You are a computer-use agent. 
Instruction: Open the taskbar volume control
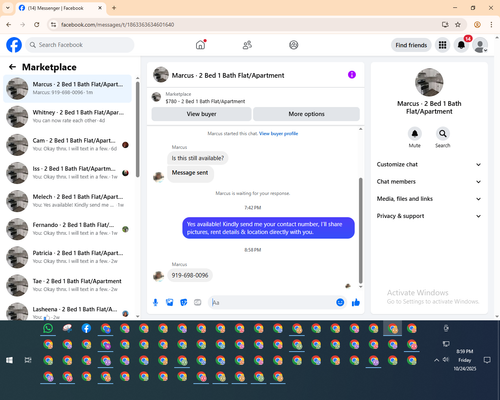click(446, 360)
